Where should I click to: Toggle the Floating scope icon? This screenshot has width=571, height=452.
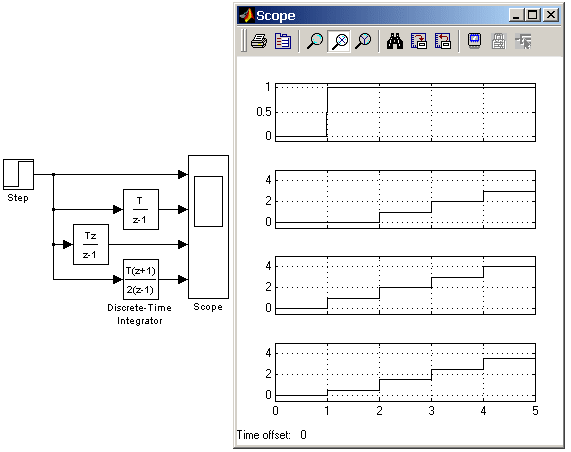[x=474, y=41]
